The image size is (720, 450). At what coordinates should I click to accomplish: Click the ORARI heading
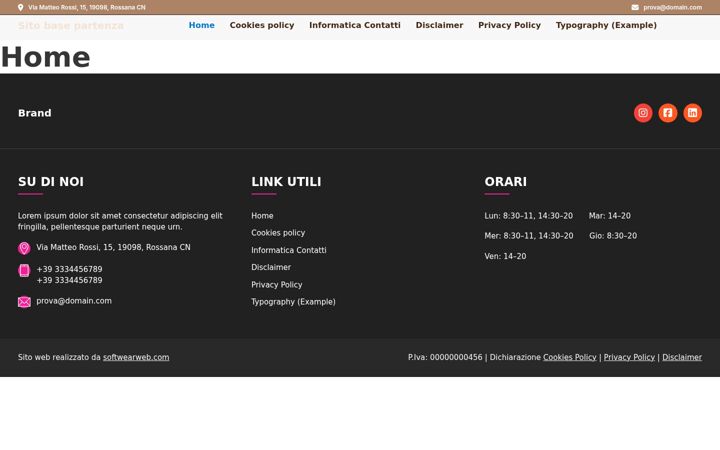tap(506, 182)
